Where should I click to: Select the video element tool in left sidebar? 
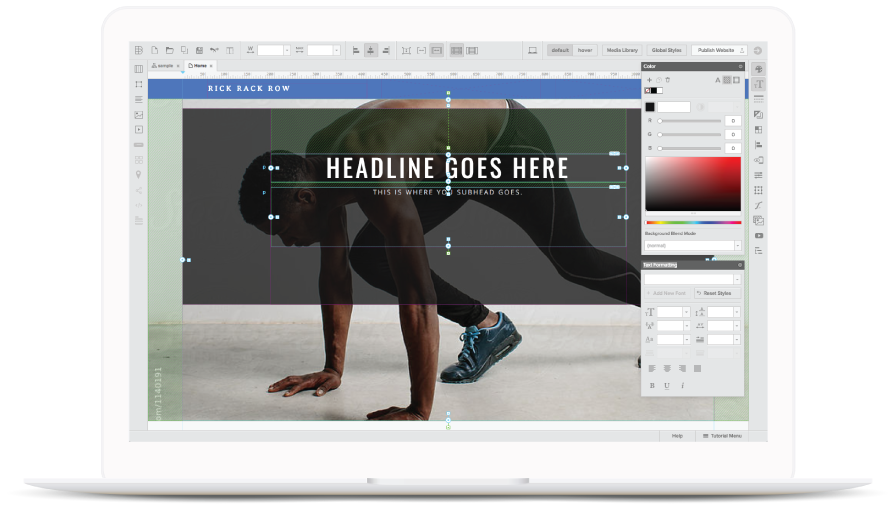[138, 129]
